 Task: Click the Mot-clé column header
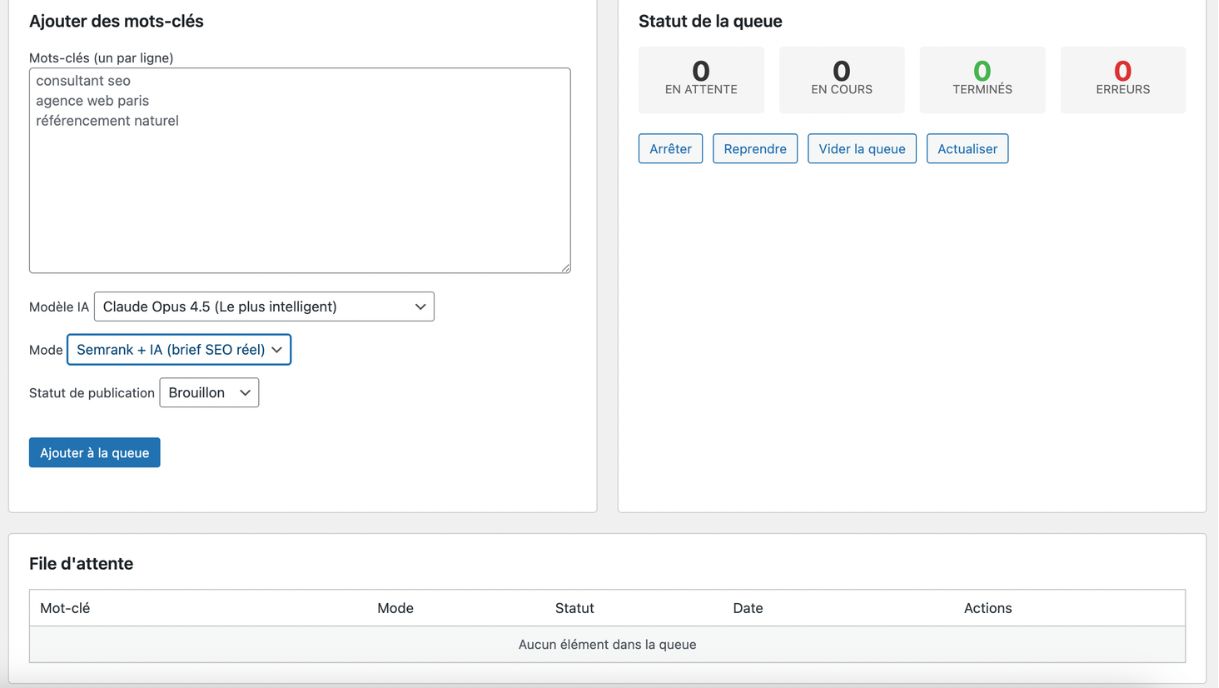[x=65, y=608]
